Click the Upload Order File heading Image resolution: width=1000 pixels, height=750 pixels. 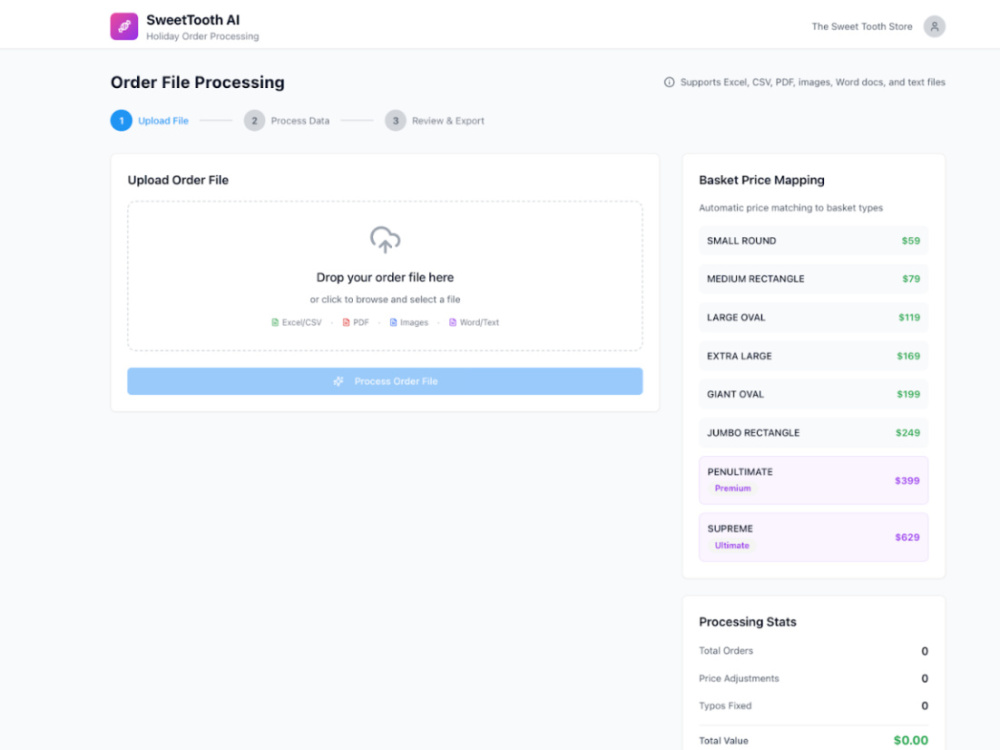click(x=178, y=180)
